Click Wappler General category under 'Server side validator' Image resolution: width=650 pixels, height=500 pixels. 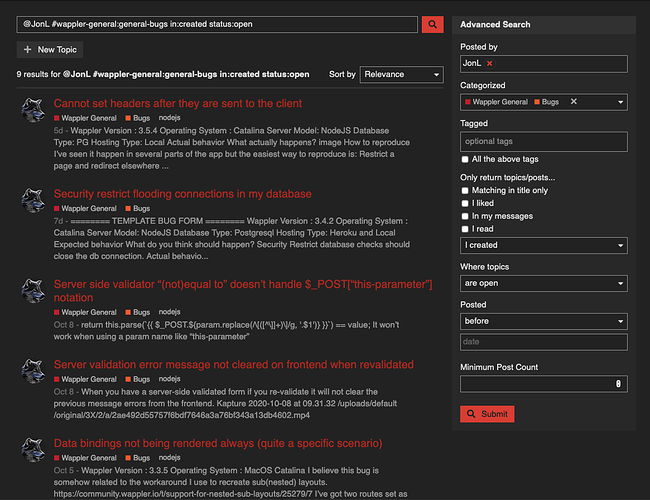coord(85,312)
